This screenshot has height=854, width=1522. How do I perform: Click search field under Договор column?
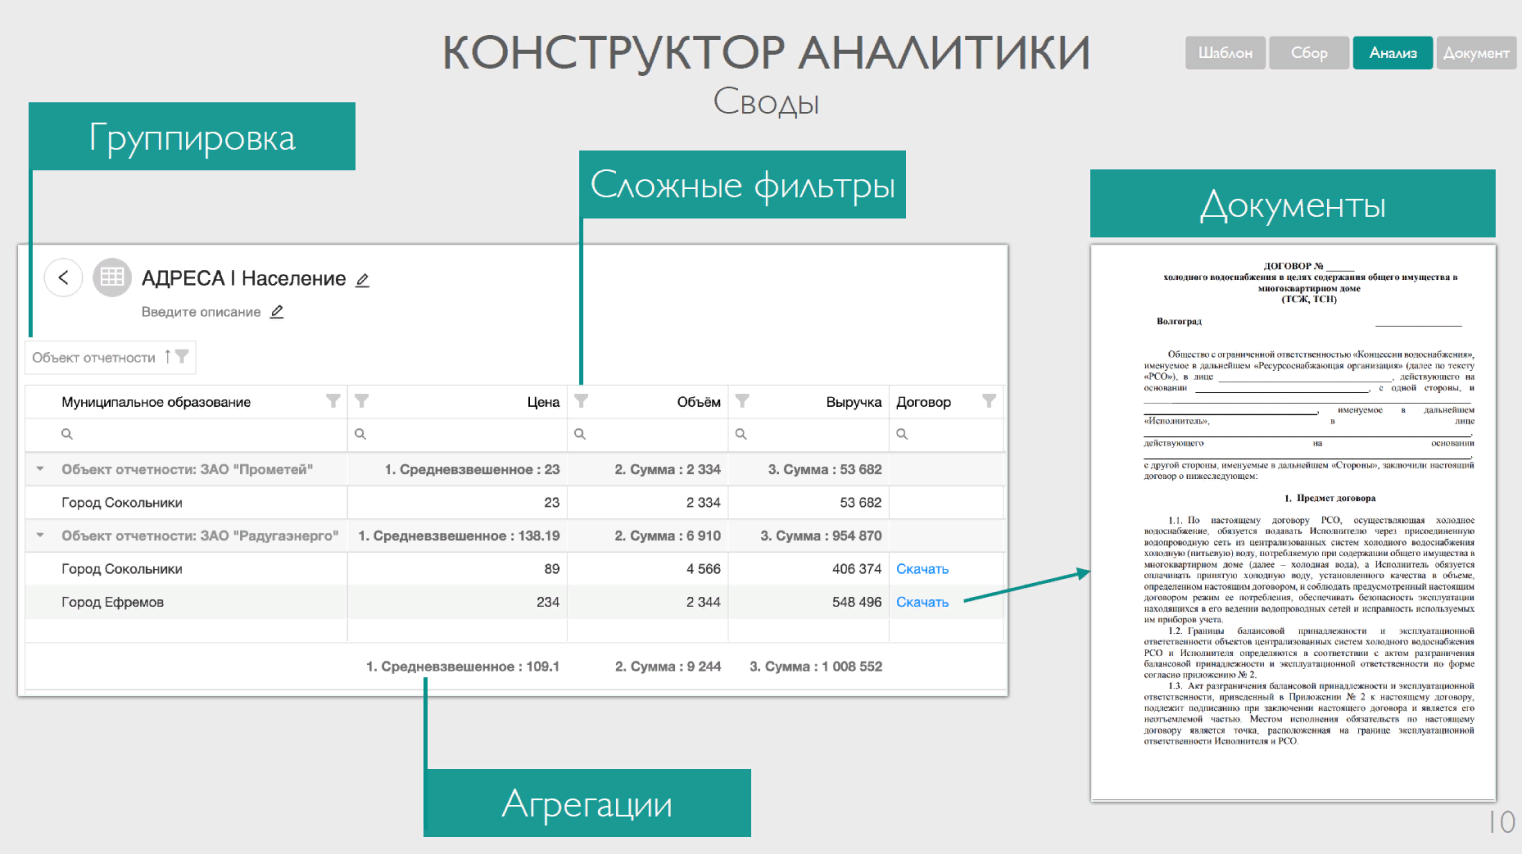tap(946, 434)
